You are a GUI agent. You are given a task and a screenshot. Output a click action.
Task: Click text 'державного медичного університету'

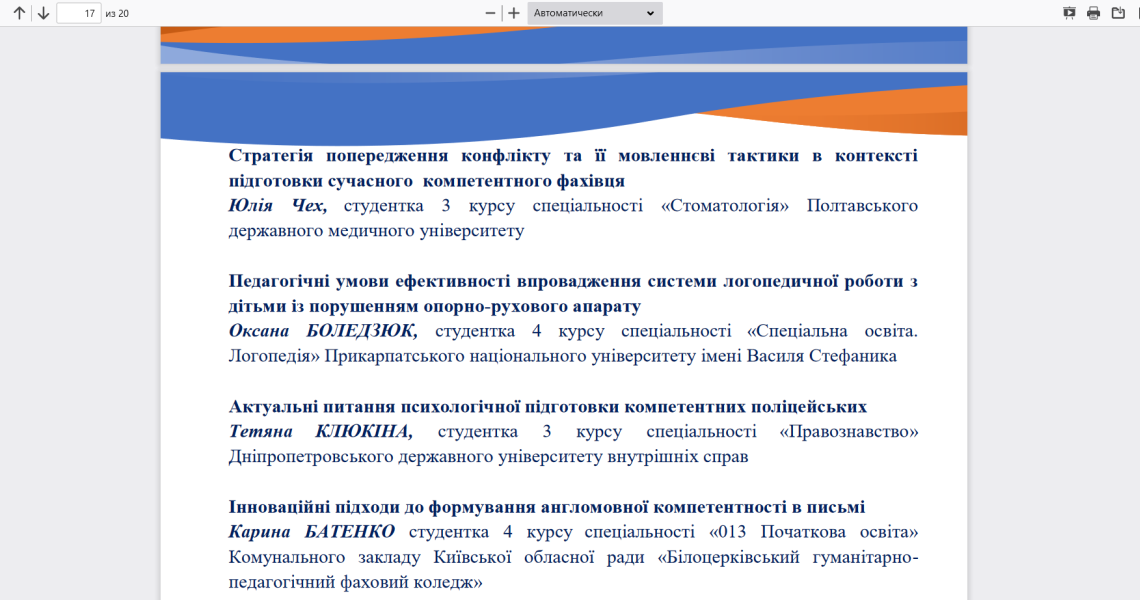tap(377, 231)
